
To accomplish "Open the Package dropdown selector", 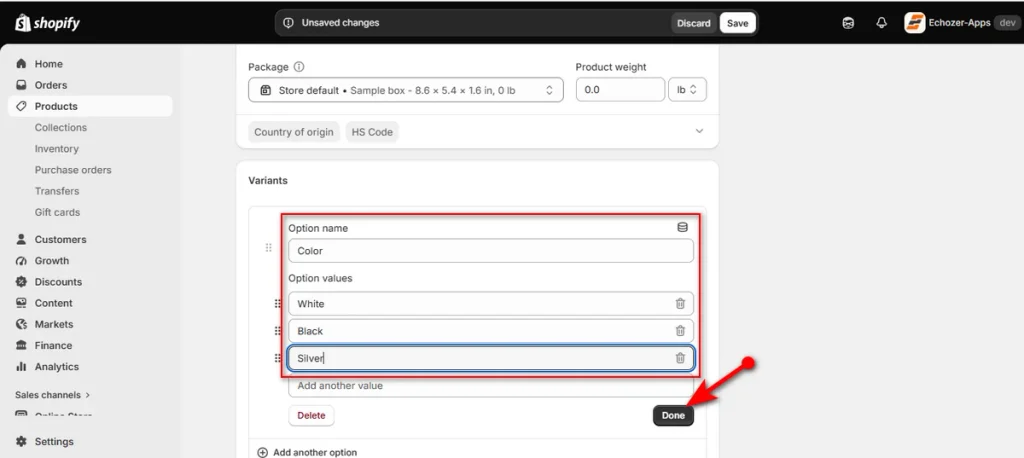I will 406,90.
